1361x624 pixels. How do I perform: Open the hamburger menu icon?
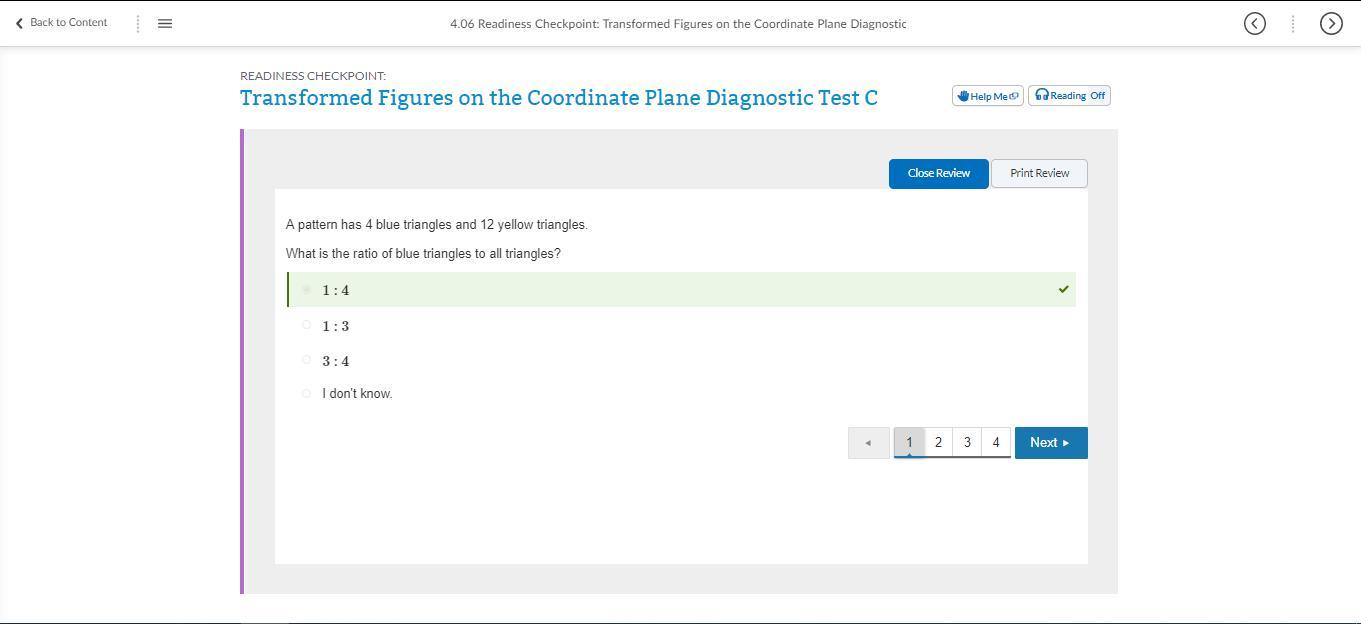[165, 23]
